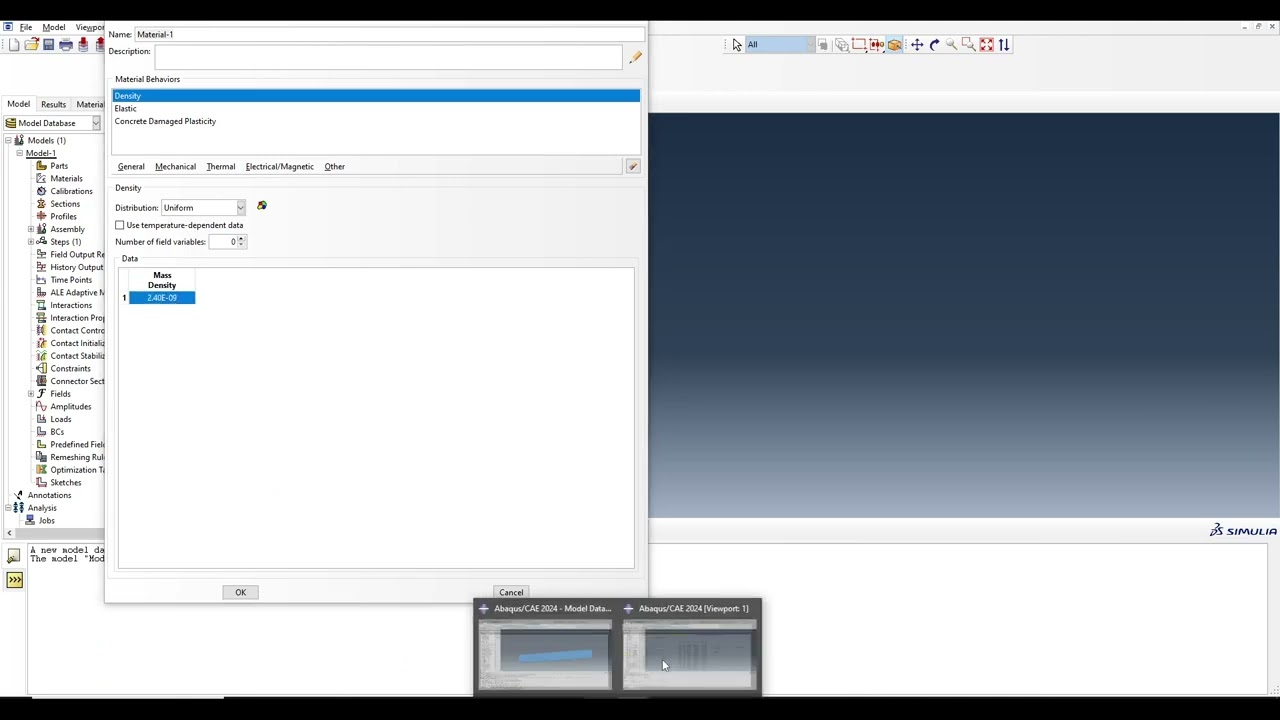Click the Save Model Database icon
Screen dimensions: 1280x720
click(48, 45)
